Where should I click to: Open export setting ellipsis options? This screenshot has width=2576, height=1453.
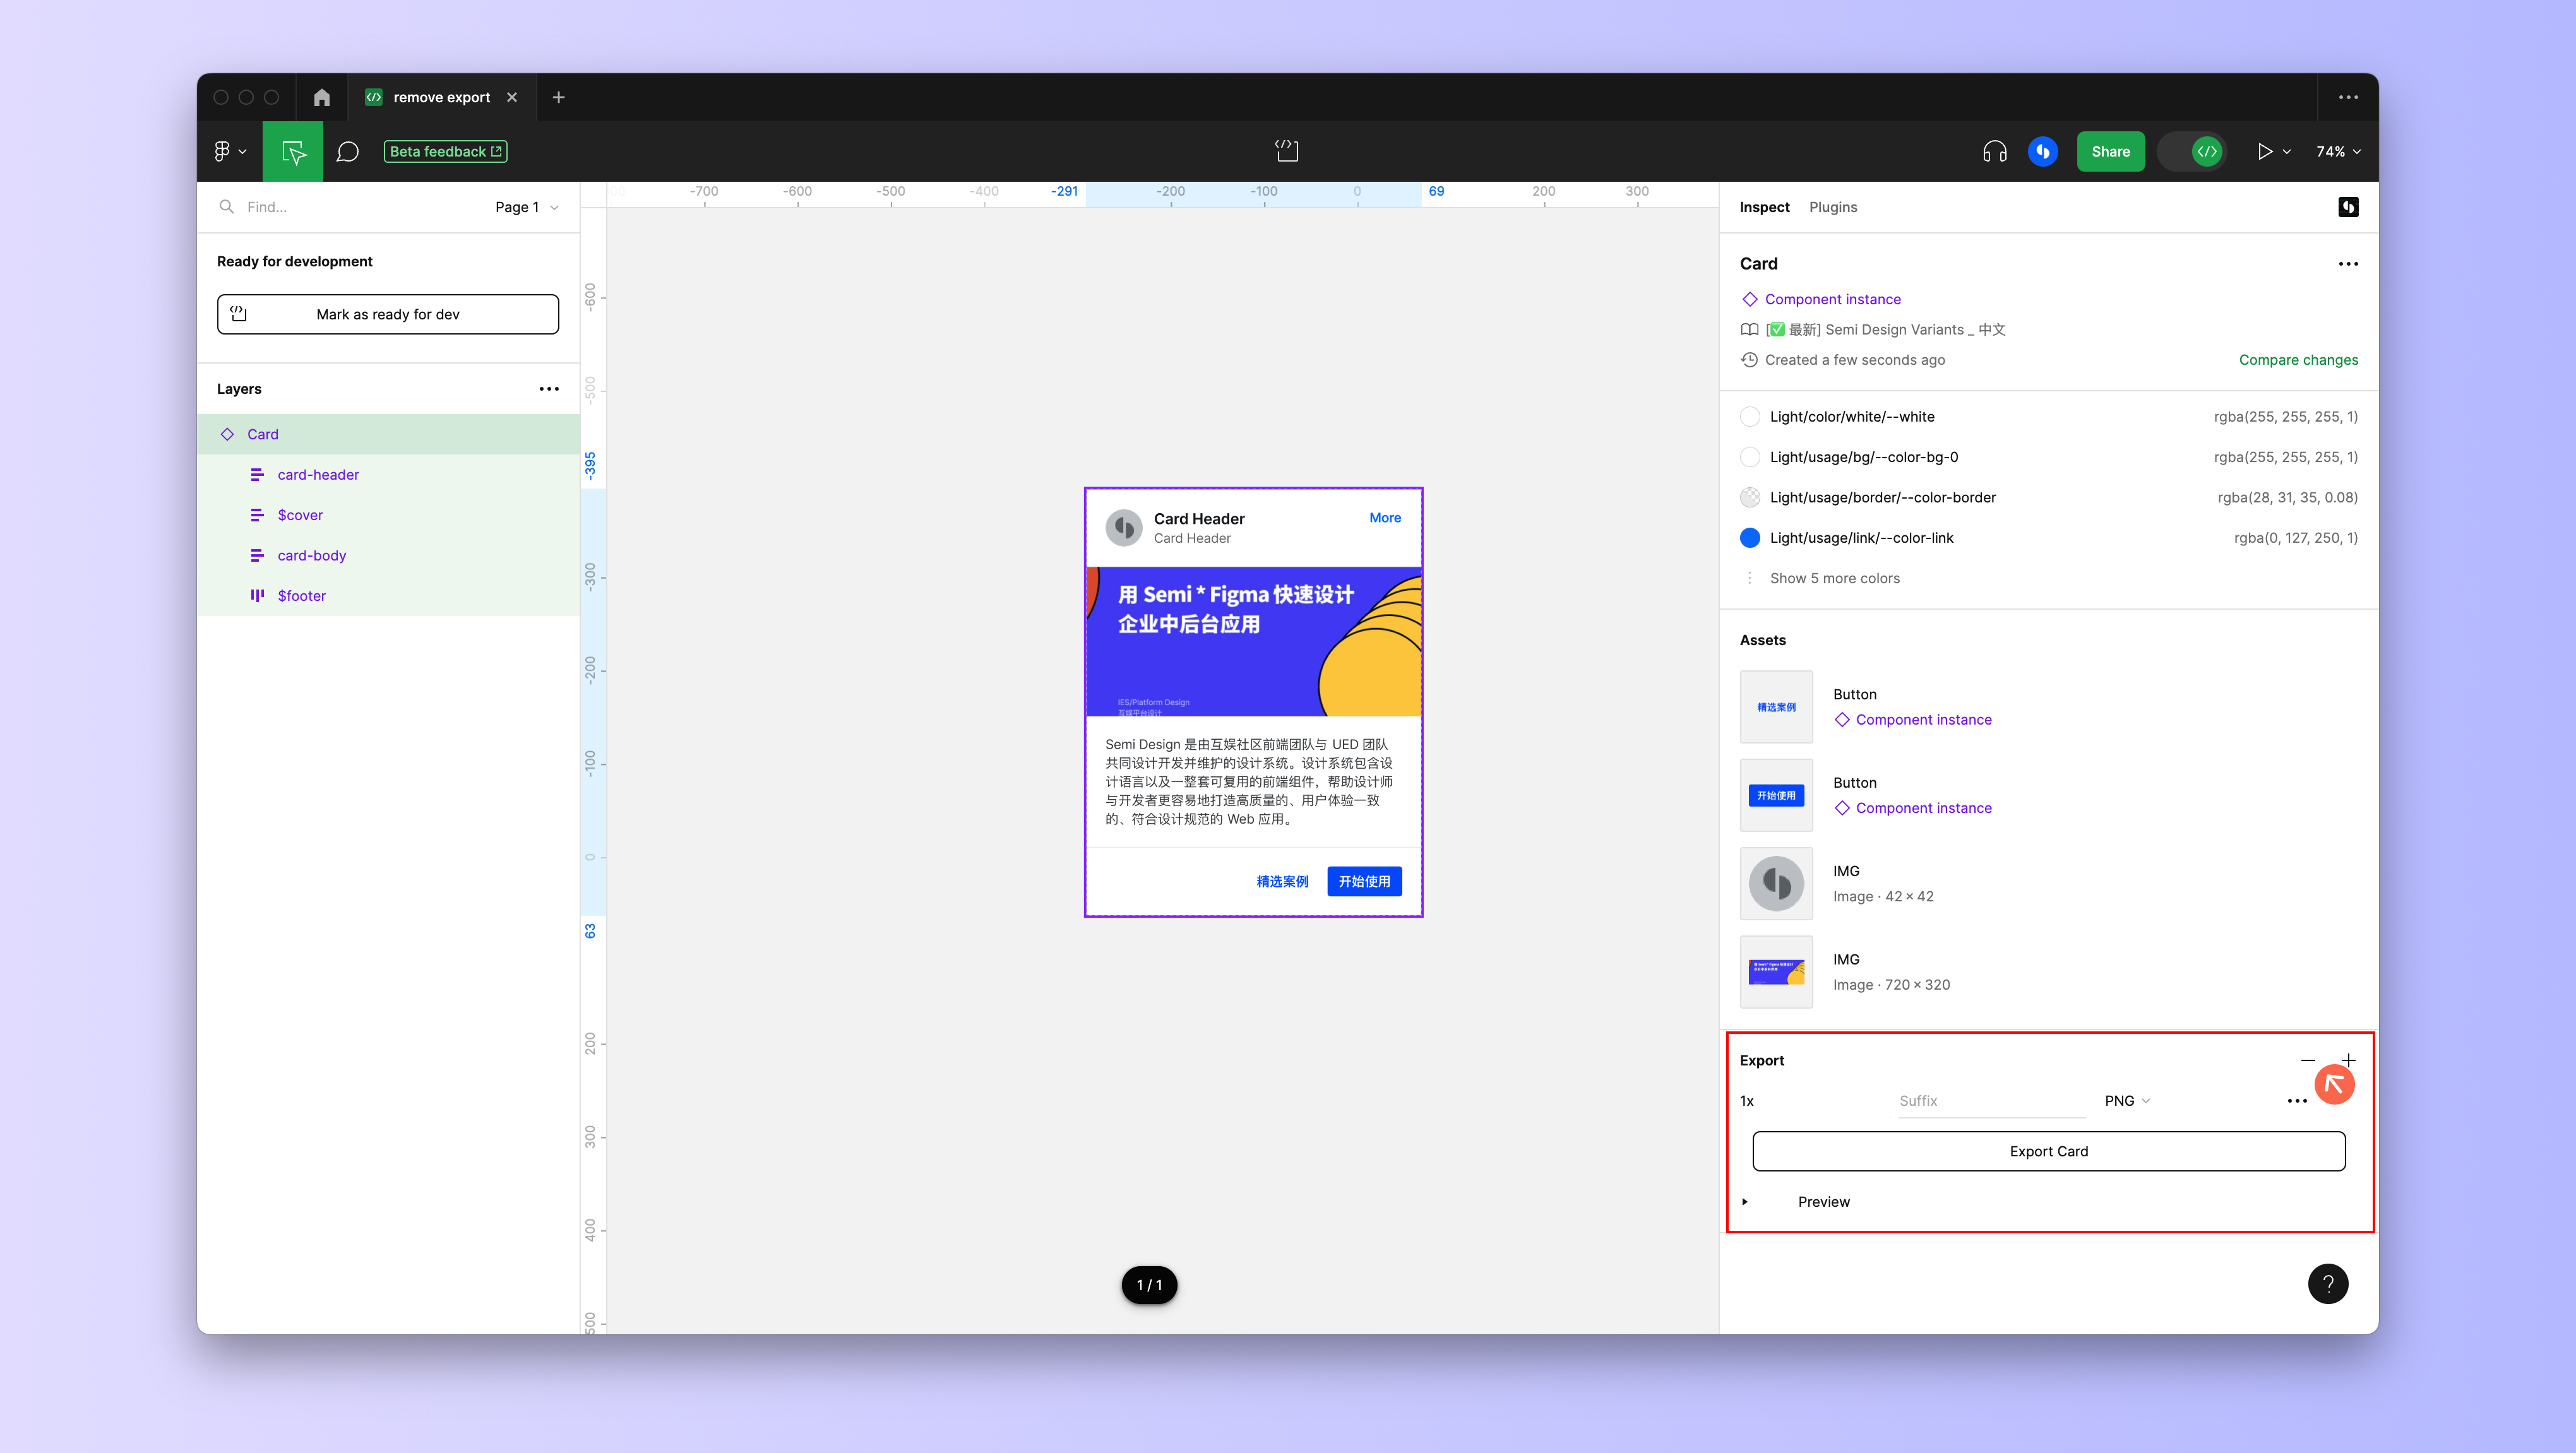click(2297, 1100)
